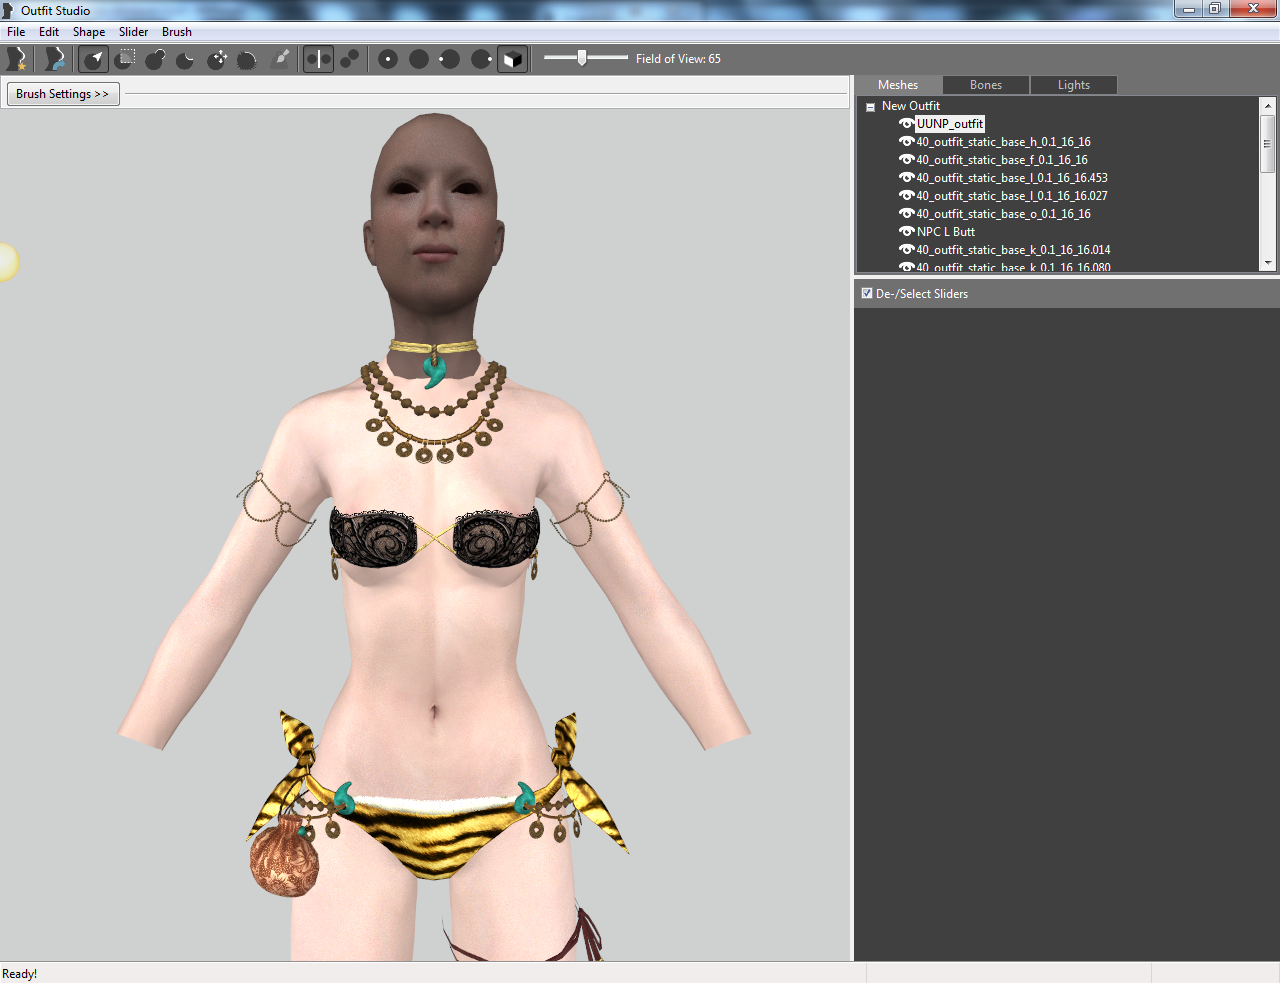Toggle visibility of 40_outfit_static_base_f_0.1_16_16
Viewport: 1280px width, 984px height.
pyautogui.click(x=906, y=160)
